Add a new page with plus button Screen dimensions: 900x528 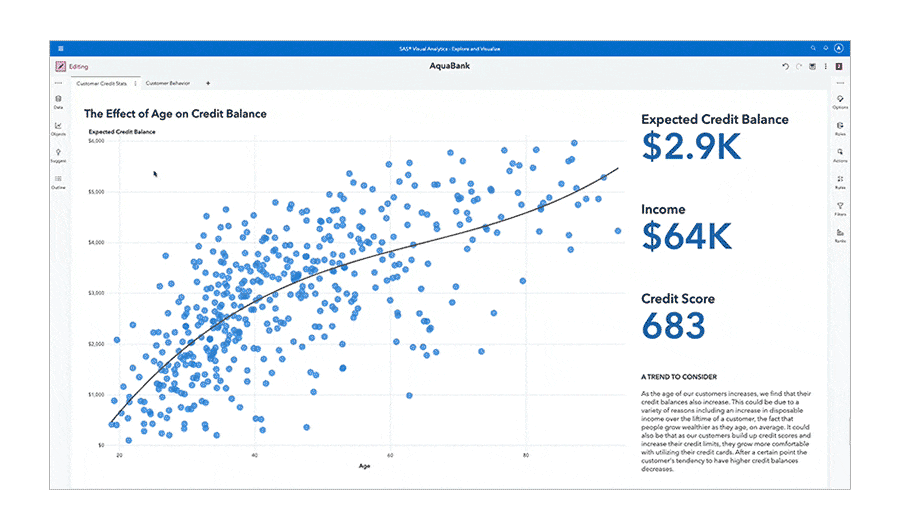pos(208,83)
